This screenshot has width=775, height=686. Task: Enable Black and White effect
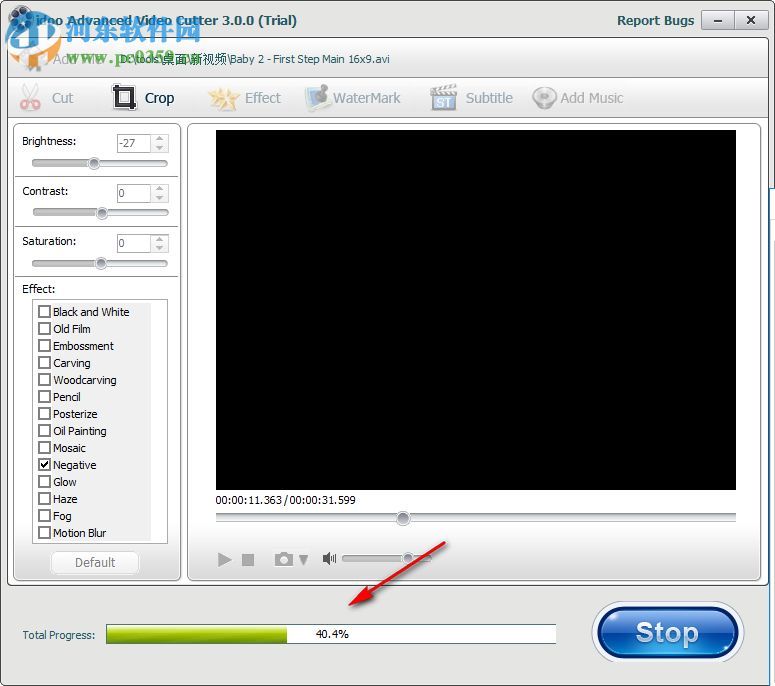[44, 311]
